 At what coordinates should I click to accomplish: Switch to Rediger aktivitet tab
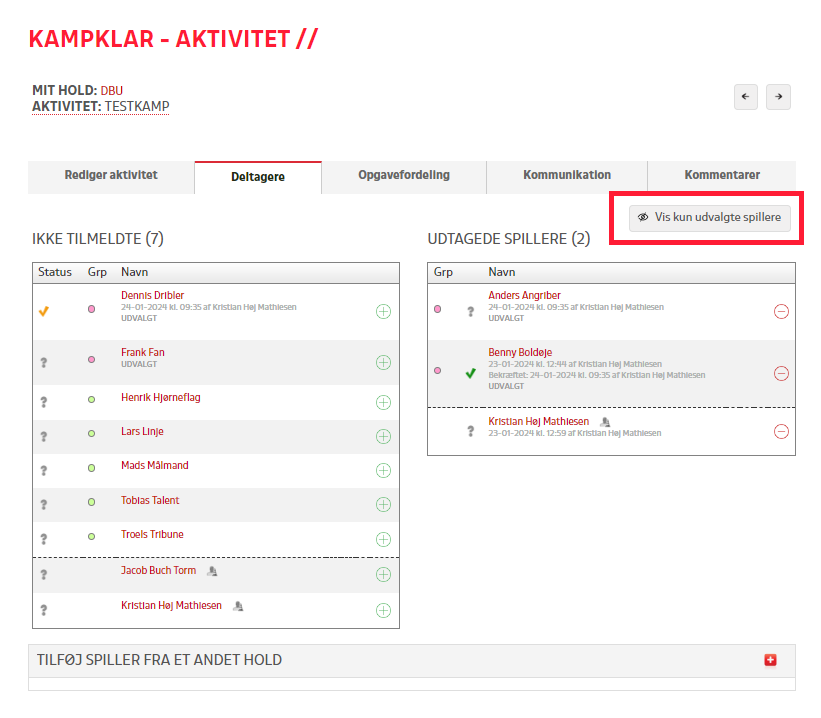click(111, 176)
